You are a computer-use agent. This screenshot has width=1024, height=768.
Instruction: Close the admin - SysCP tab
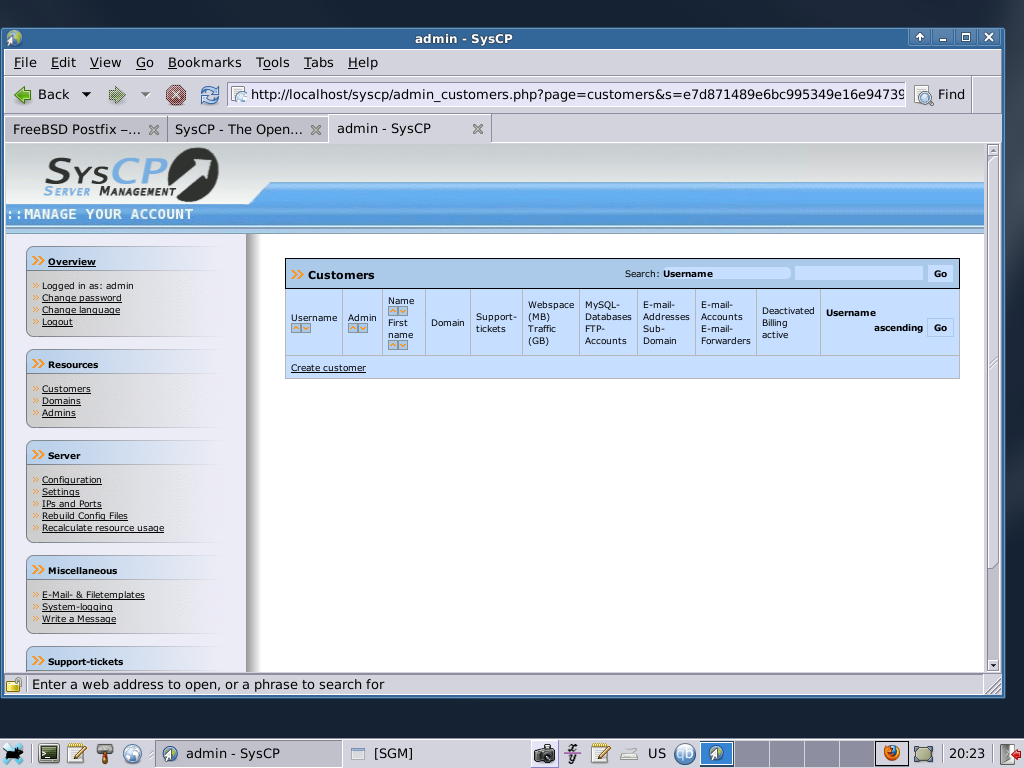(x=478, y=129)
